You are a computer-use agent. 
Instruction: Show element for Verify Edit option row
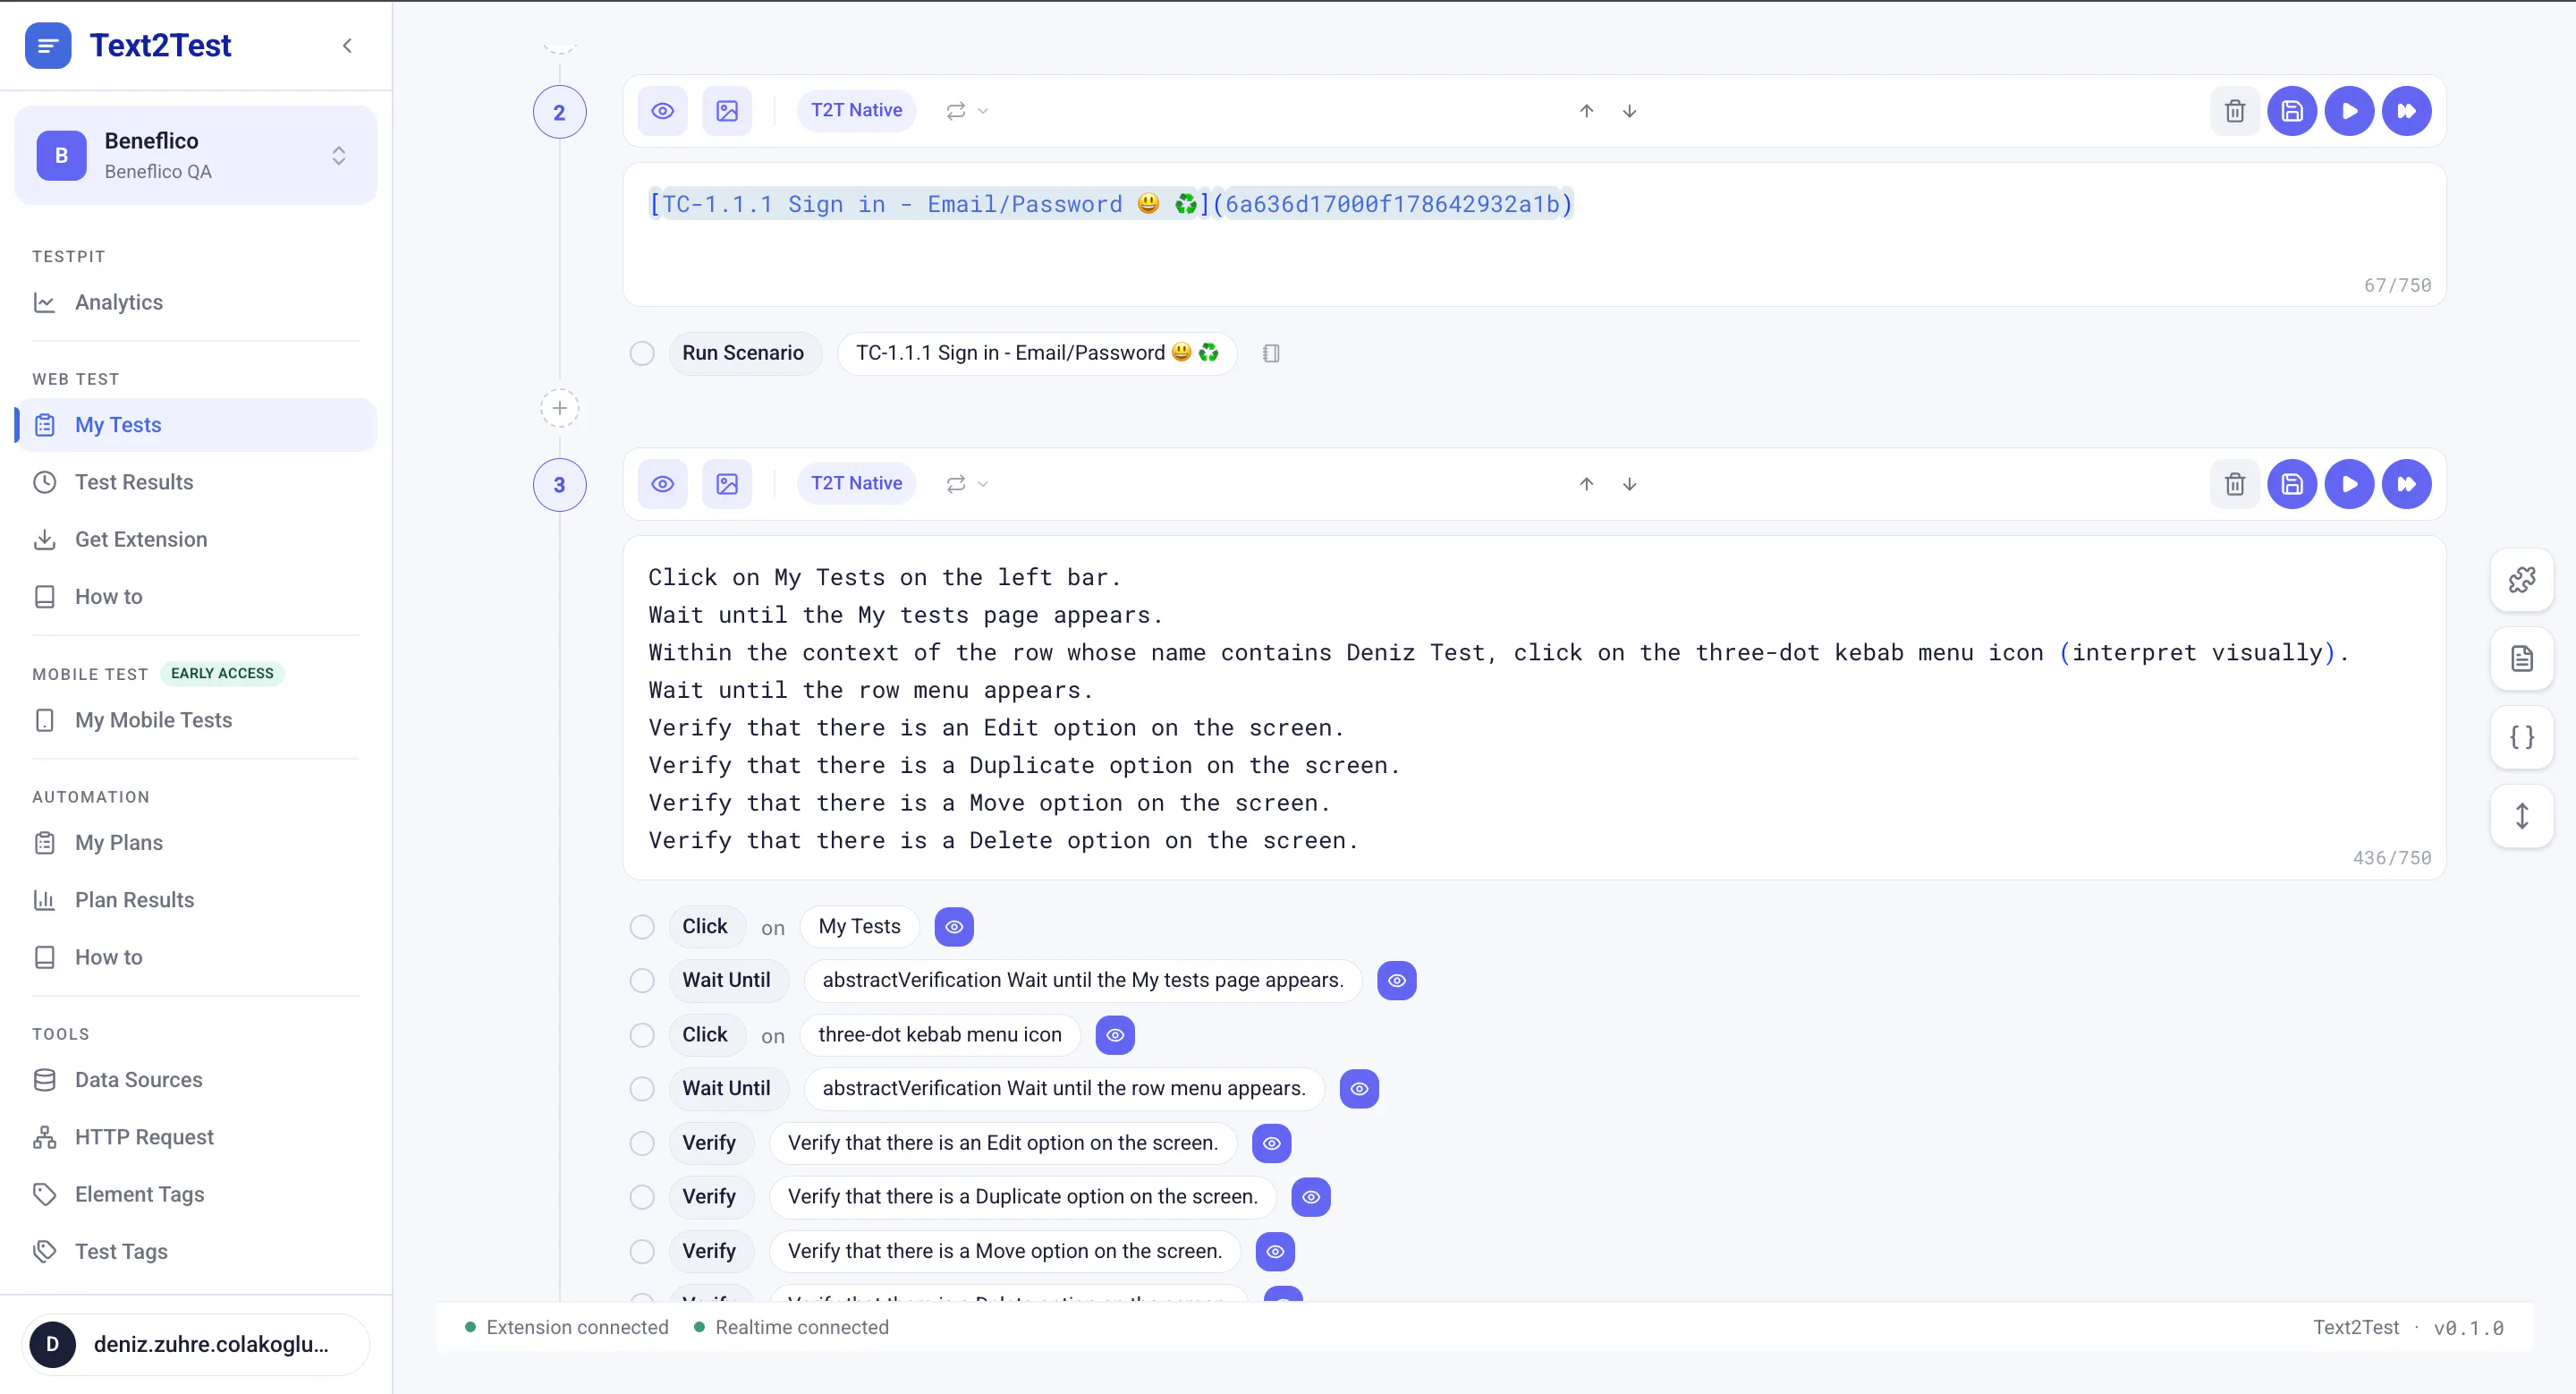1272,1143
